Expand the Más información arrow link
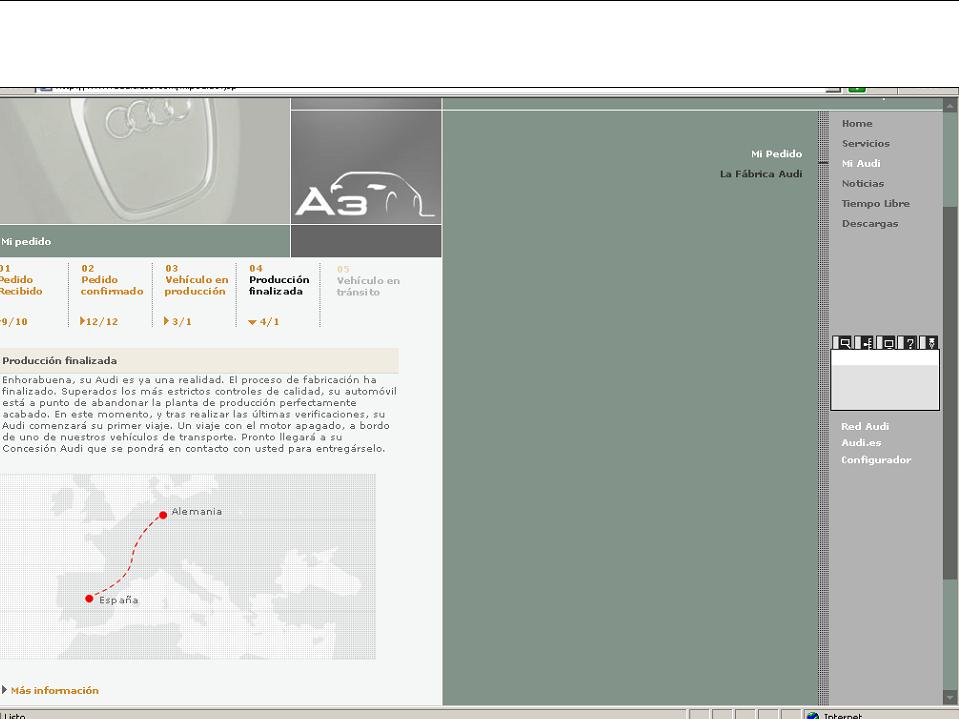The image size is (959, 719). tap(4, 690)
